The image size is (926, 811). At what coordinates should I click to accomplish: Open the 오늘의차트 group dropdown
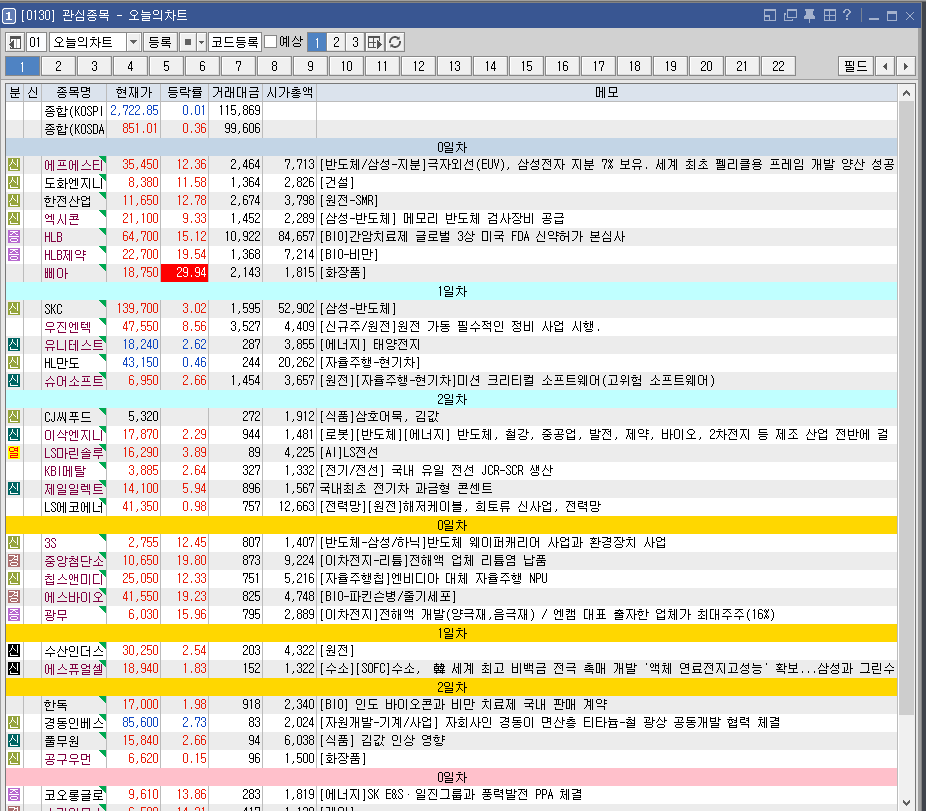tap(133, 42)
